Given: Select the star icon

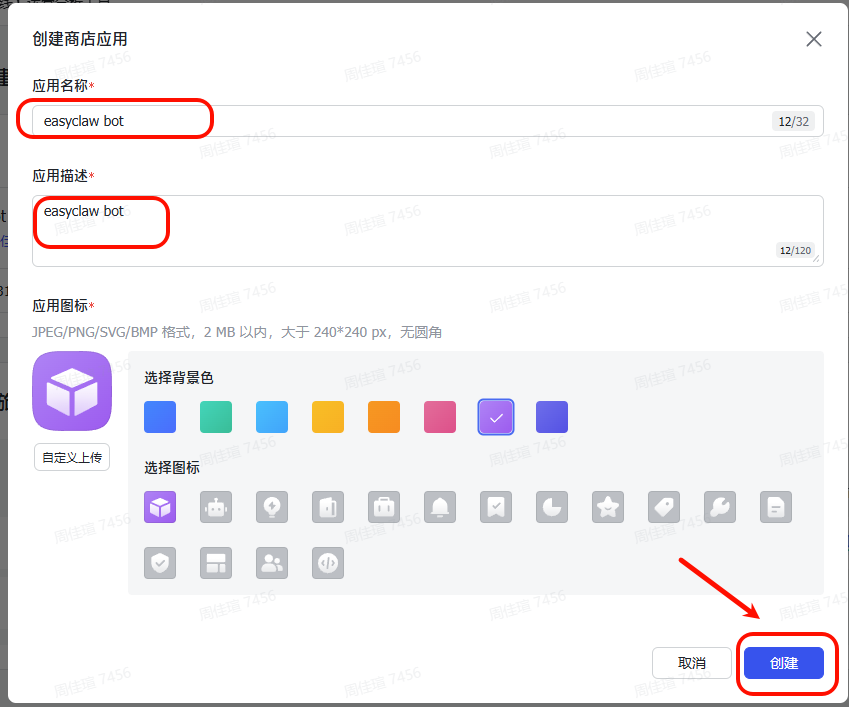Looking at the screenshot, I should [x=608, y=507].
